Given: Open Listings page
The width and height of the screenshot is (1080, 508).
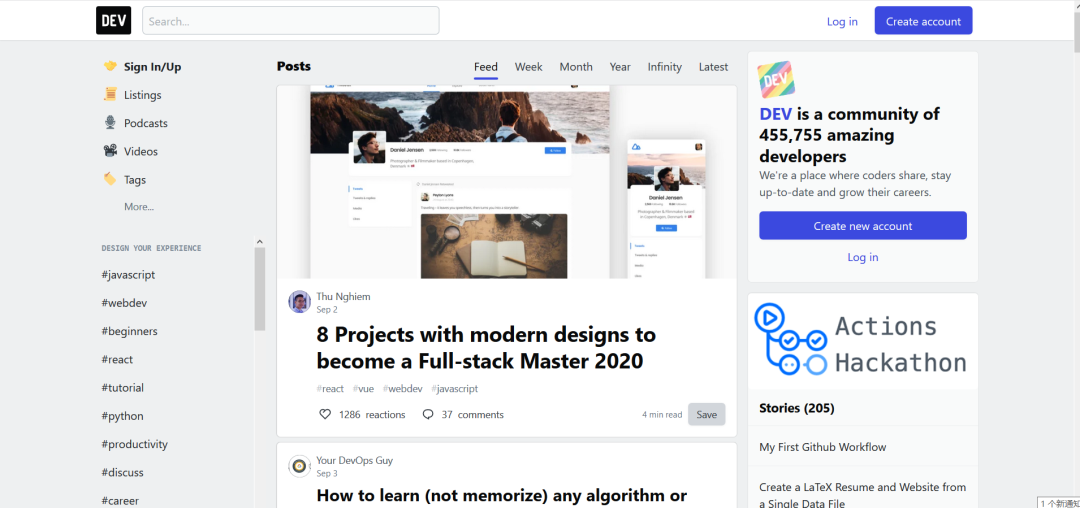Looking at the screenshot, I should click(143, 95).
